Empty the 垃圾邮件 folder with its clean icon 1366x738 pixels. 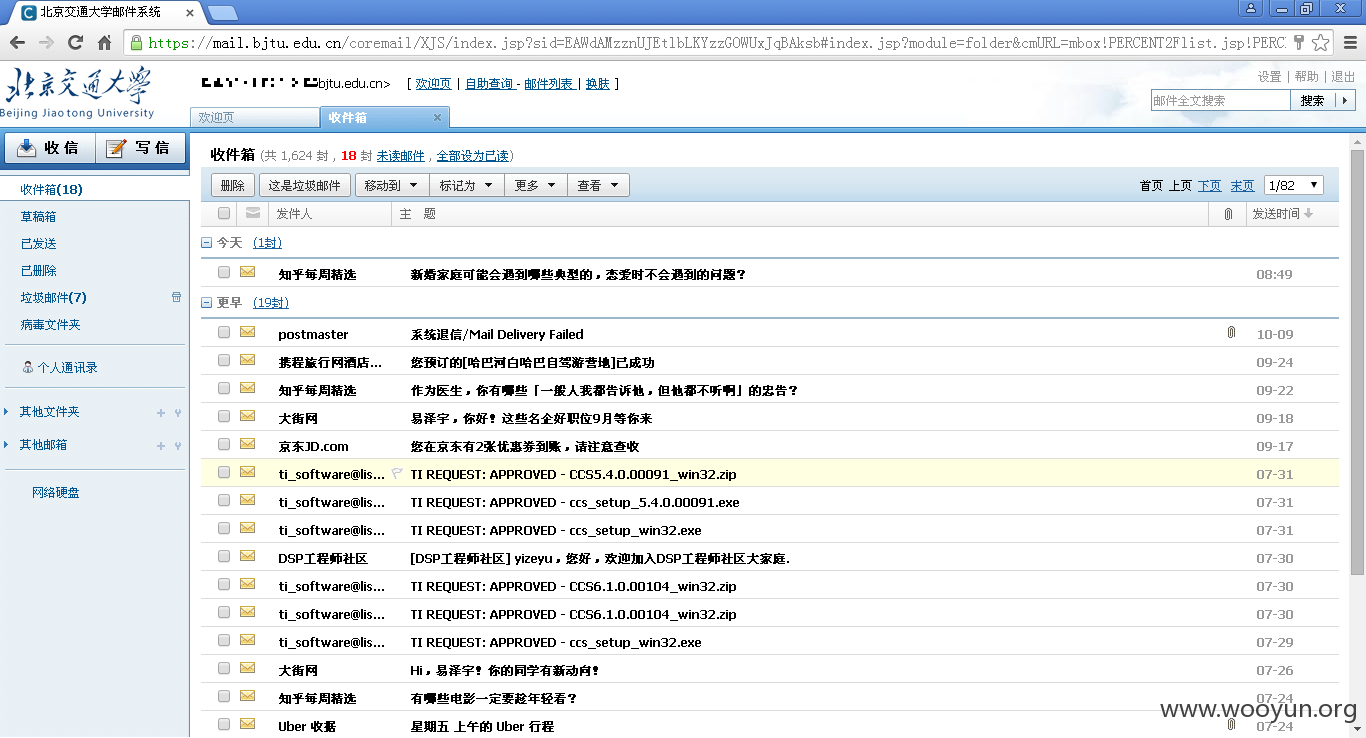point(177,297)
